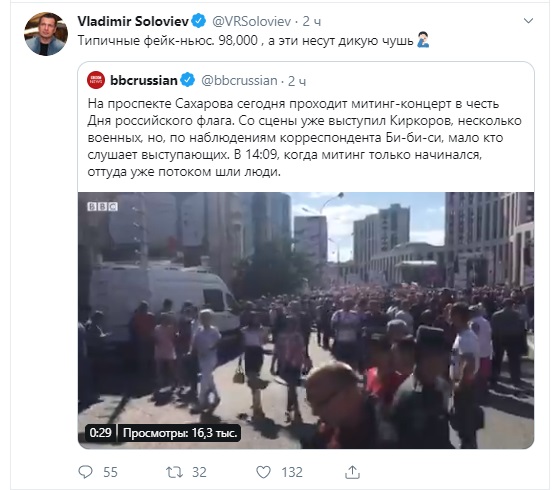552x490 pixels.
Task: Click the 0:29 video duration badge
Action: 100,433
